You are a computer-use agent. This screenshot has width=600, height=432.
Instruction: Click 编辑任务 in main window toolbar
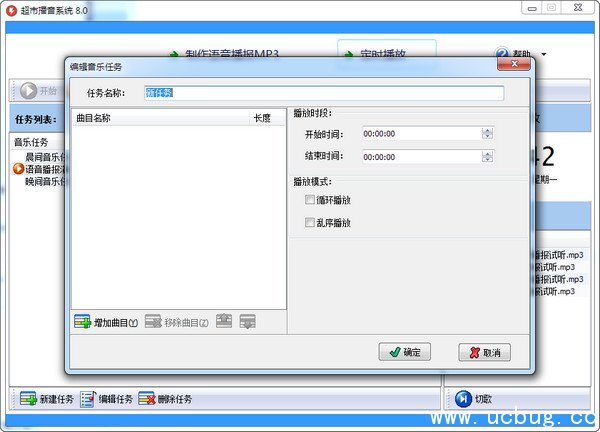pos(107,399)
